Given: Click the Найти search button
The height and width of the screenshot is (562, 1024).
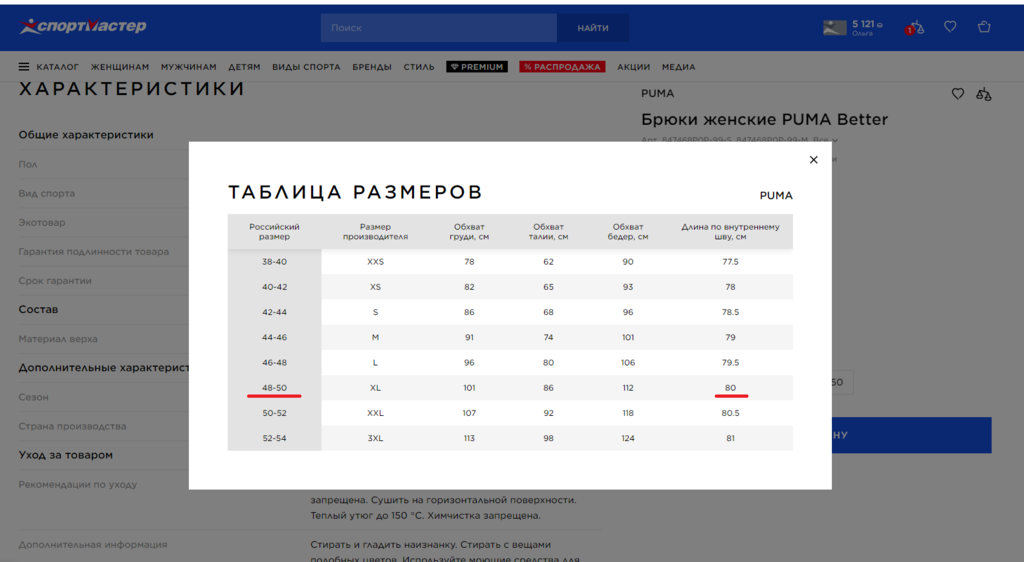Looking at the screenshot, I should pos(593,28).
